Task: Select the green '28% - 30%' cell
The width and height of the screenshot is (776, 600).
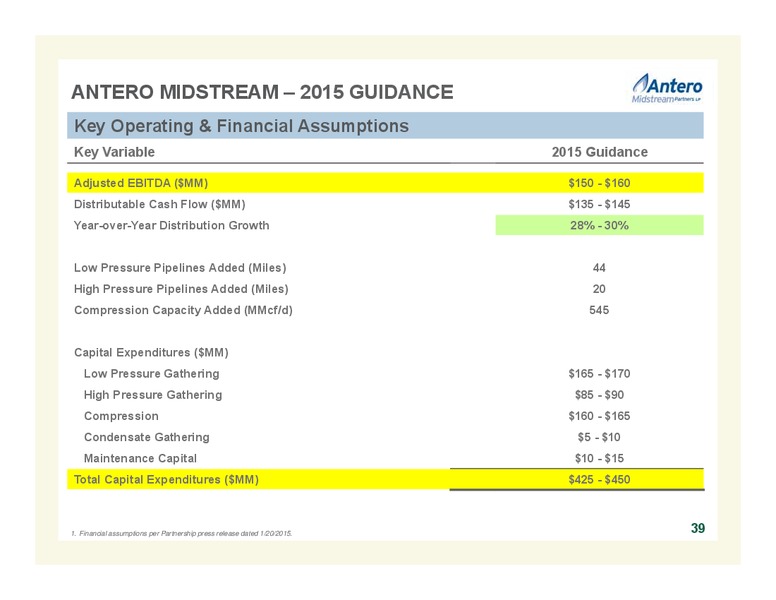Action: click(599, 225)
